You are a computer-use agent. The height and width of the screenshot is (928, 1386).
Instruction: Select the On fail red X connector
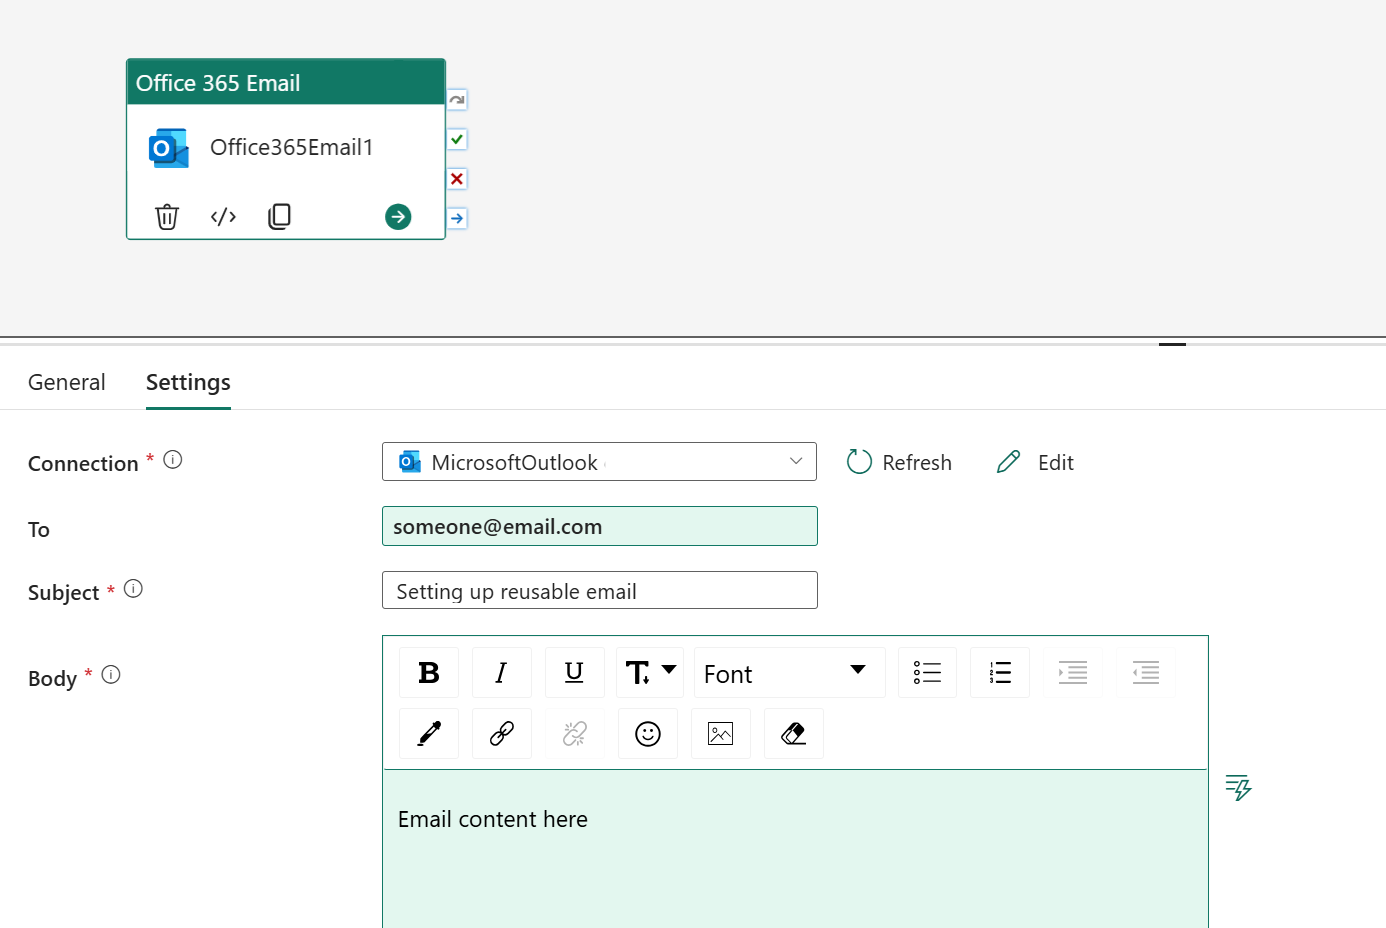pyautogui.click(x=457, y=179)
